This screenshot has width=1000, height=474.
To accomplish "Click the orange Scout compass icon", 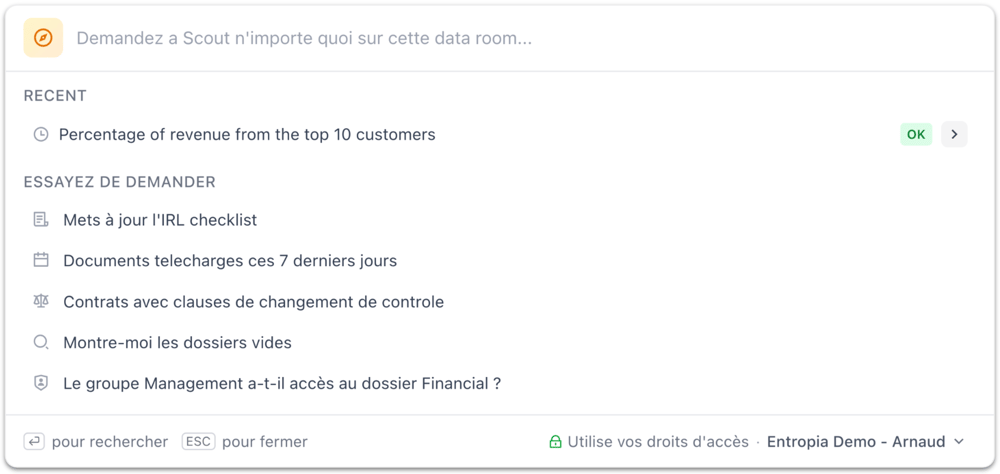I will click(x=43, y=38).
